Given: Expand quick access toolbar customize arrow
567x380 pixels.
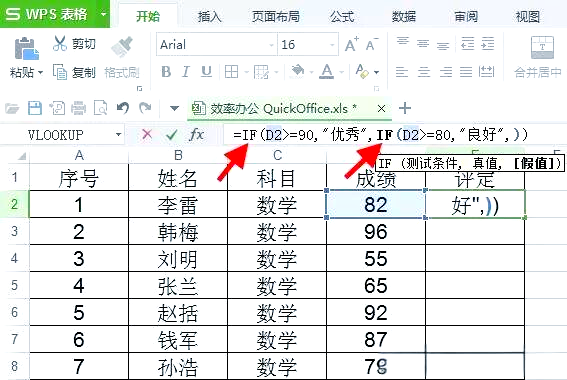Looking at the screenshot, I should [x=174, y=108].
